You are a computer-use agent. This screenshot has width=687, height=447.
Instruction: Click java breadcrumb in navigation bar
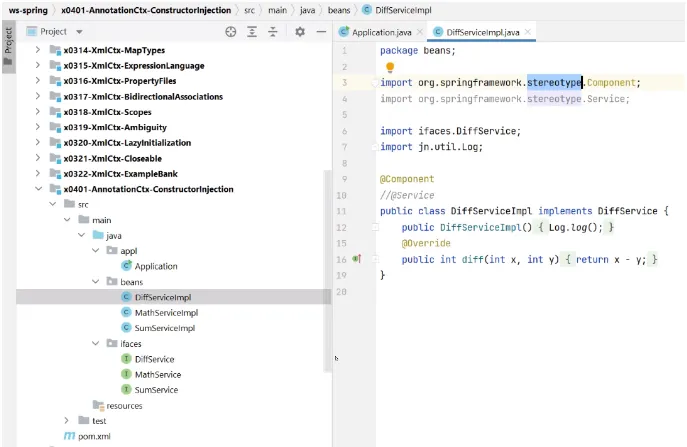[308, 10]
